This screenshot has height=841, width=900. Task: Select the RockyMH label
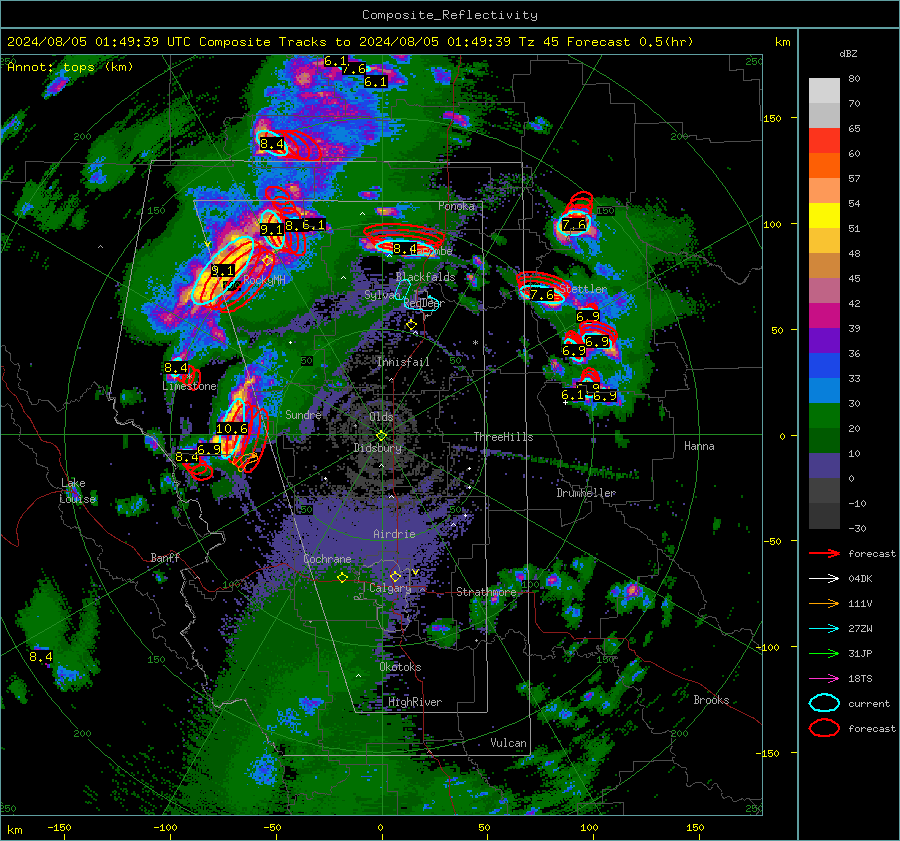pos(264,280)
